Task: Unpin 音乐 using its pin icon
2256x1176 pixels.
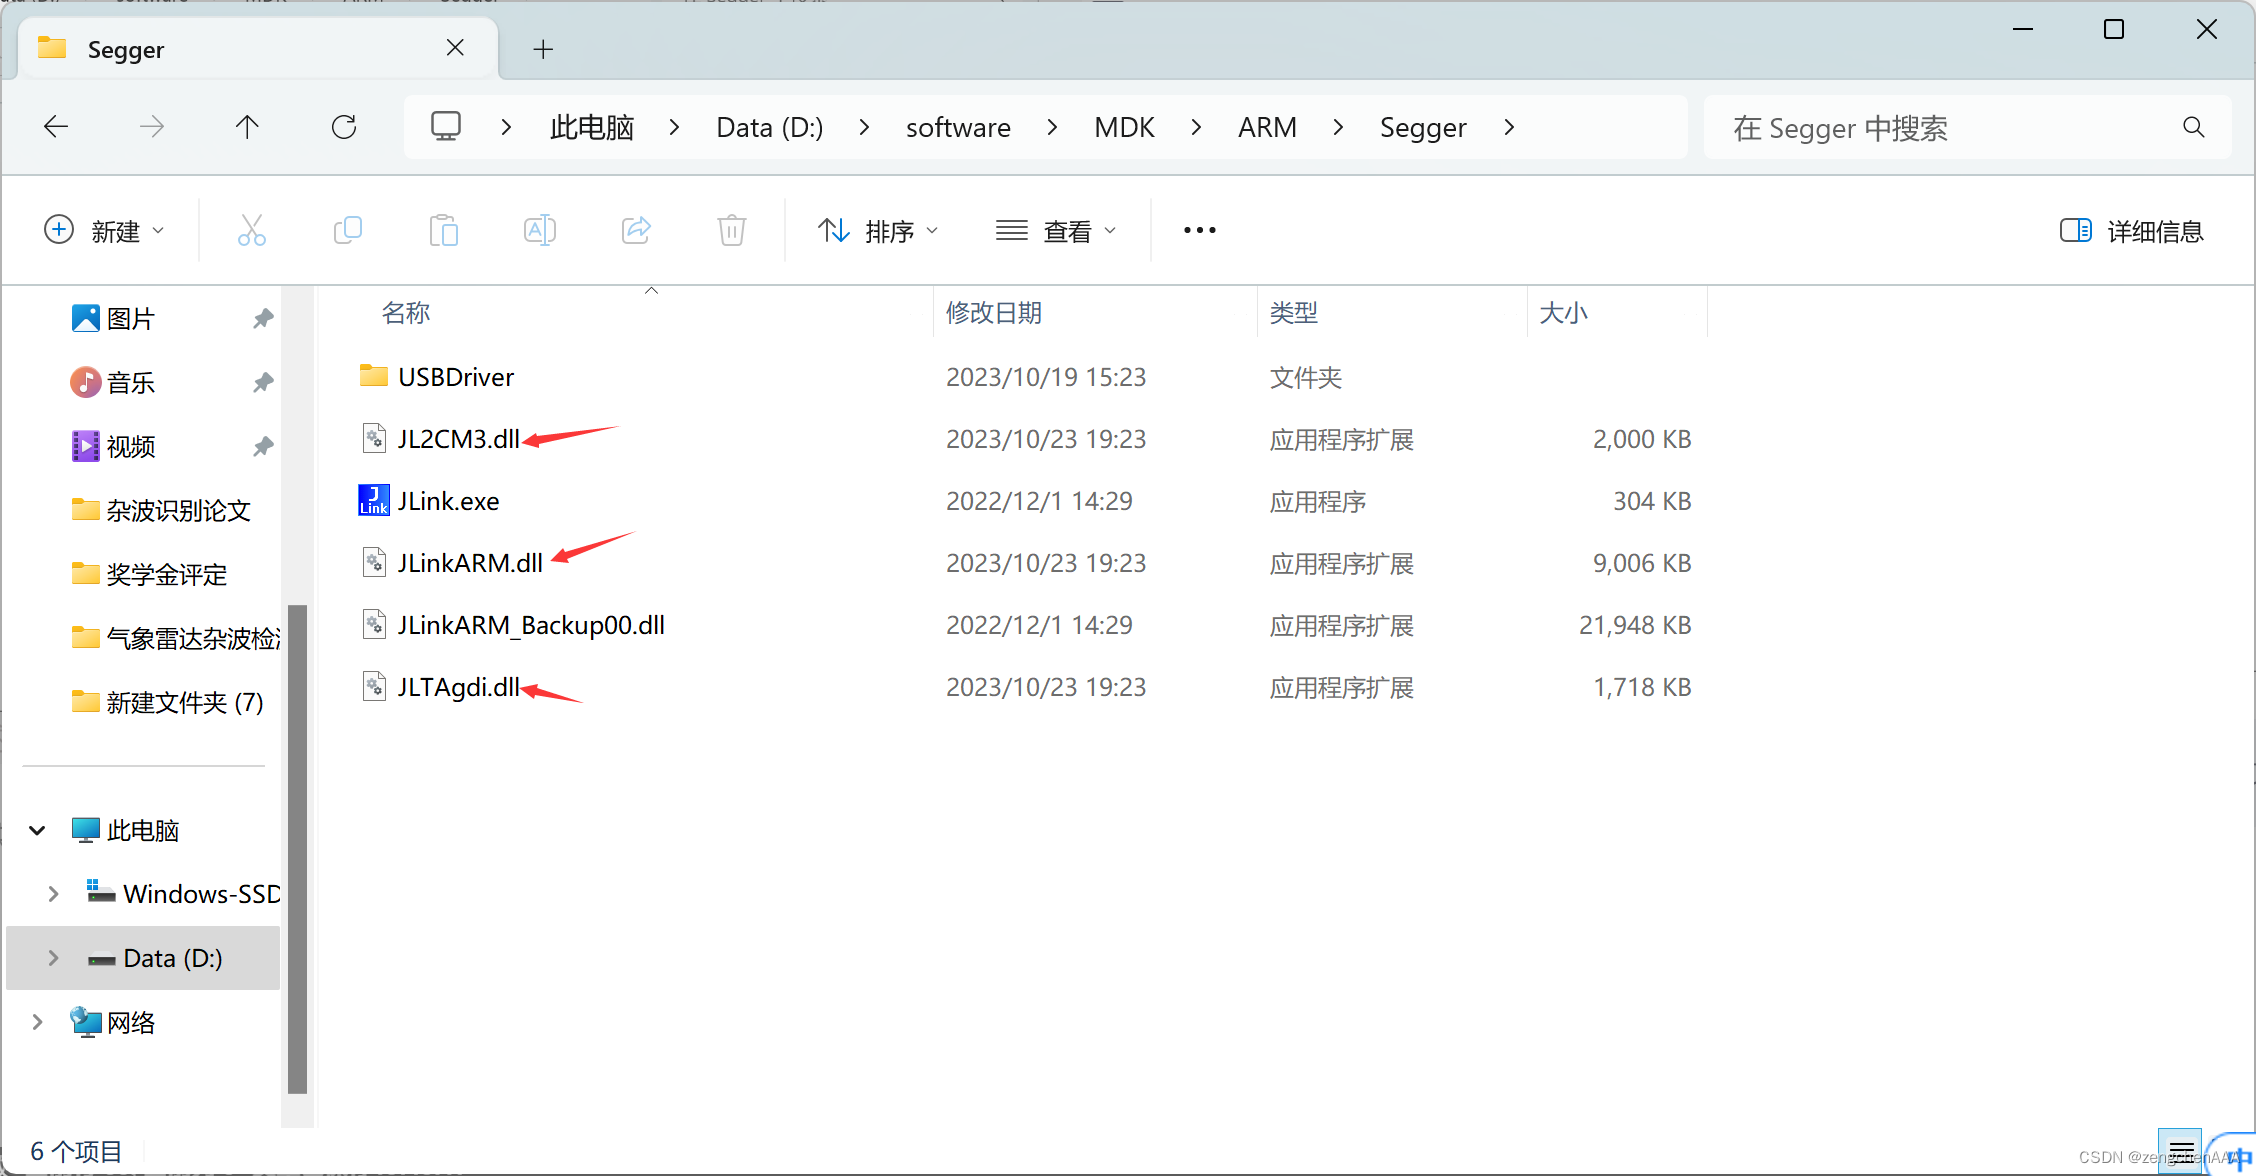Action: [263, 383]
